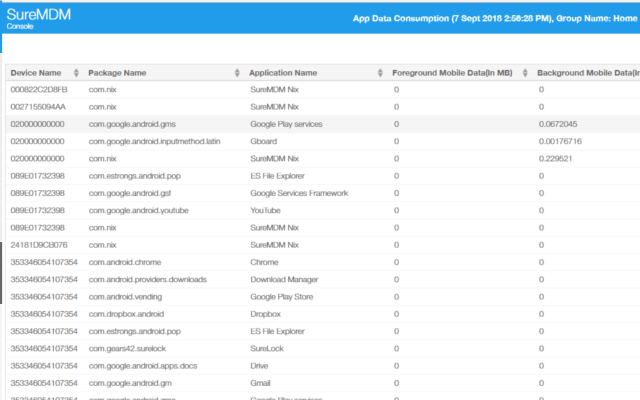
Task: Click com.nix in 000822C2D8FB row
Action: click(x=102, y=89)
